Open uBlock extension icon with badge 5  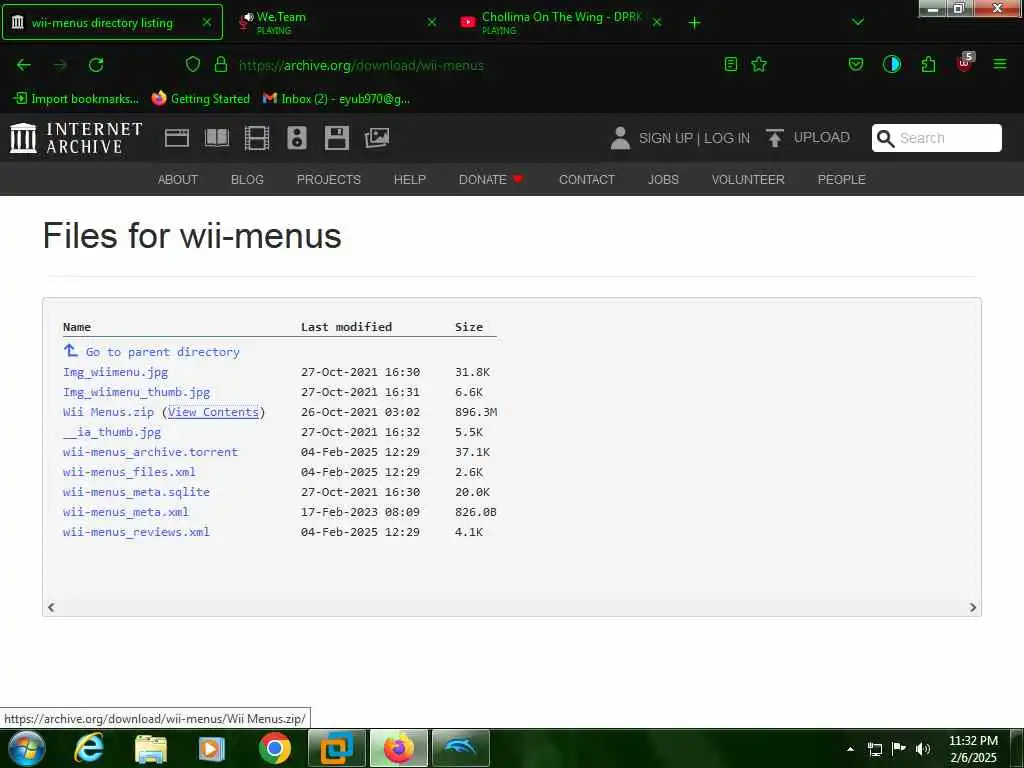(x=965, y=62)
